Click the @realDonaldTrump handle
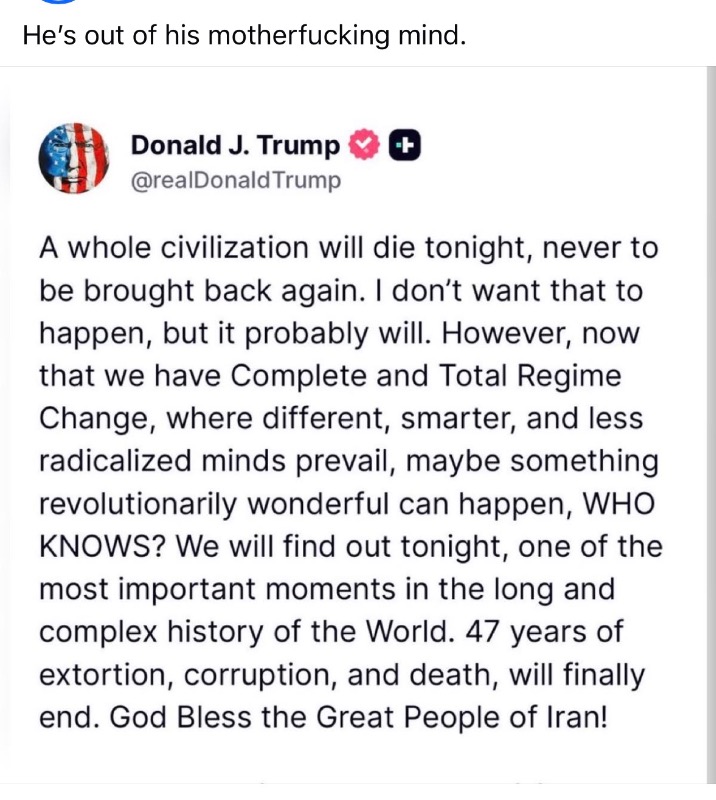 tap(236, 180)
